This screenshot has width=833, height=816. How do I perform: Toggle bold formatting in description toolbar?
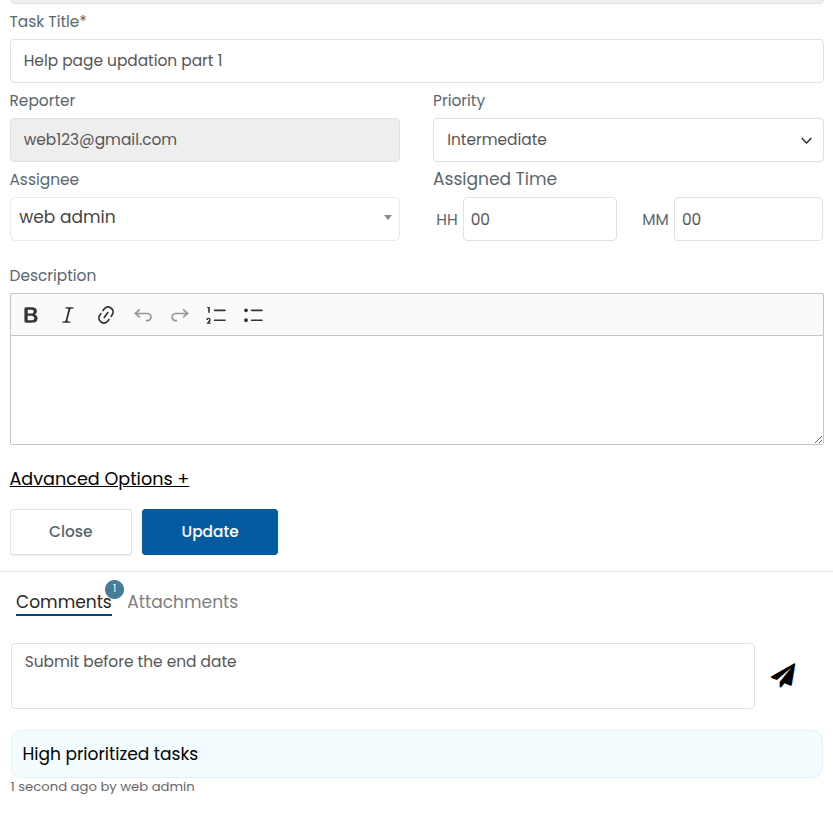[x=31, y=315]
